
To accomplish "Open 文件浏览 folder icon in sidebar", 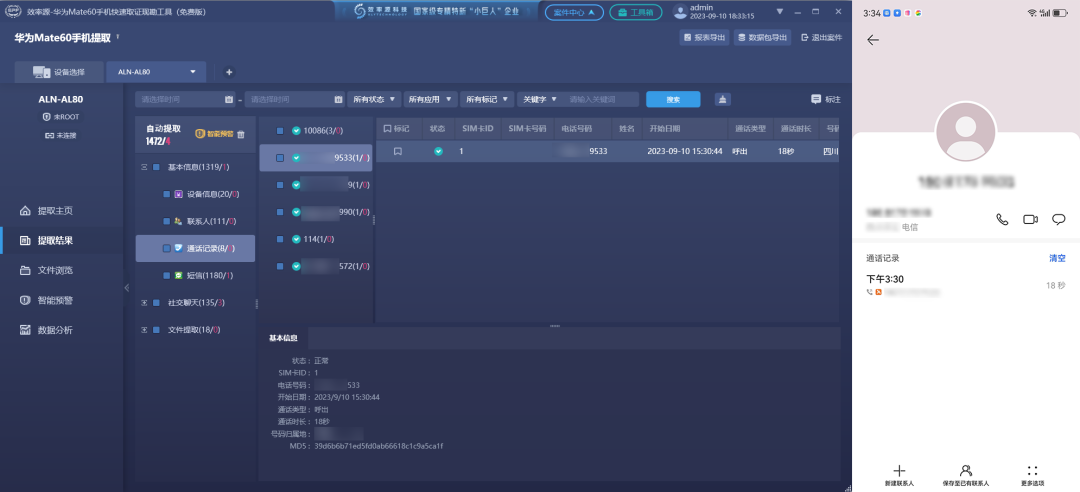I will coord(25,270).
